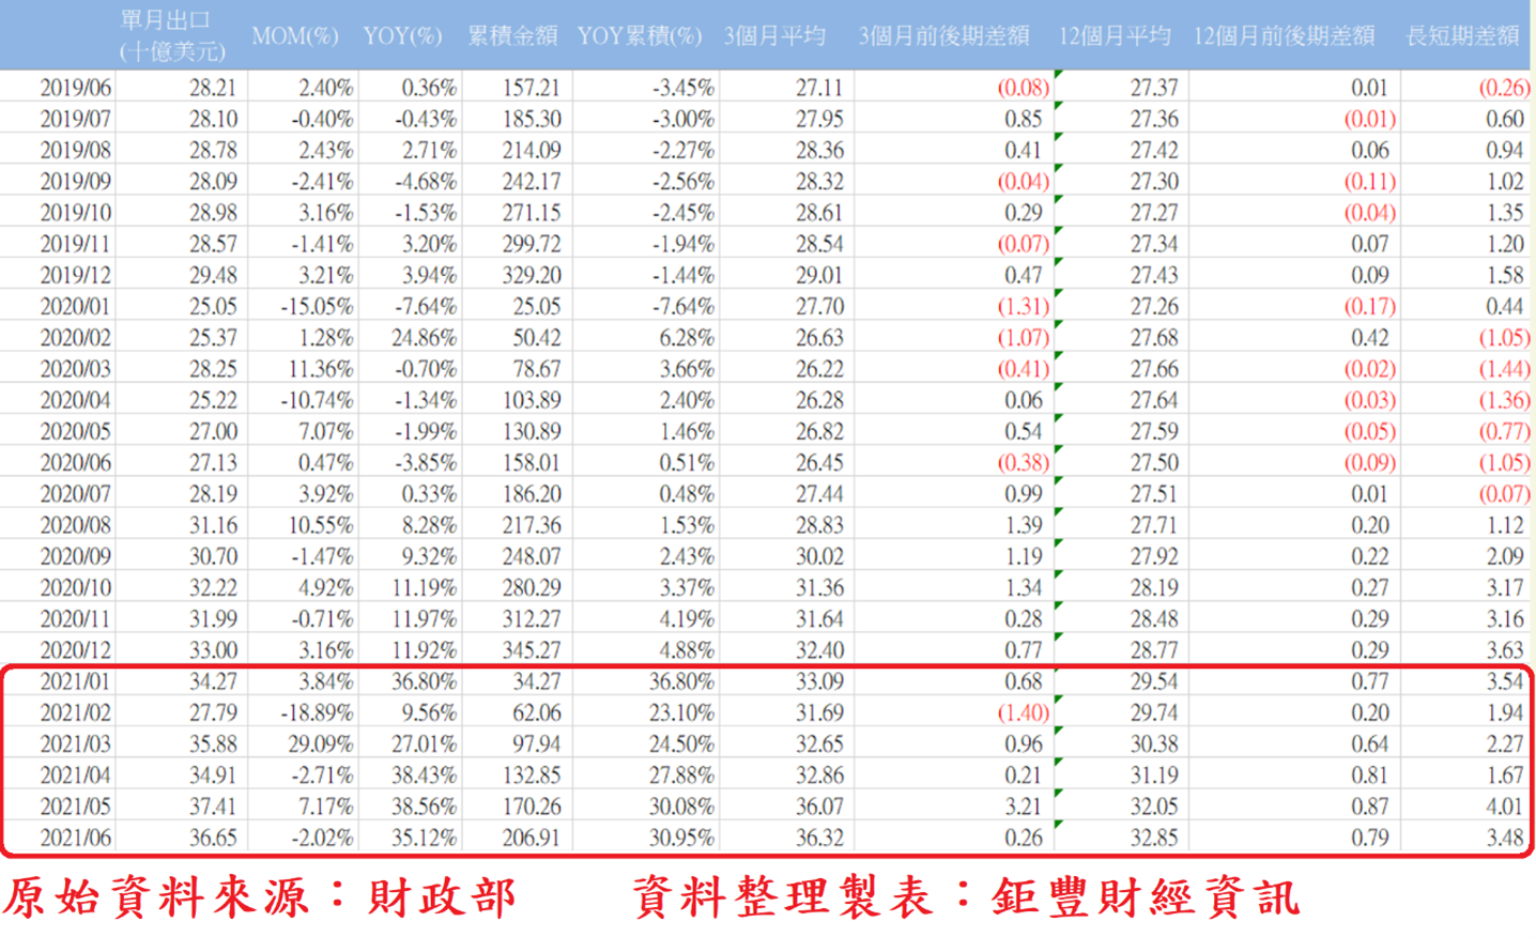
Task: Click the 2021/06 date cell
Action: click(x=76, y=838)
